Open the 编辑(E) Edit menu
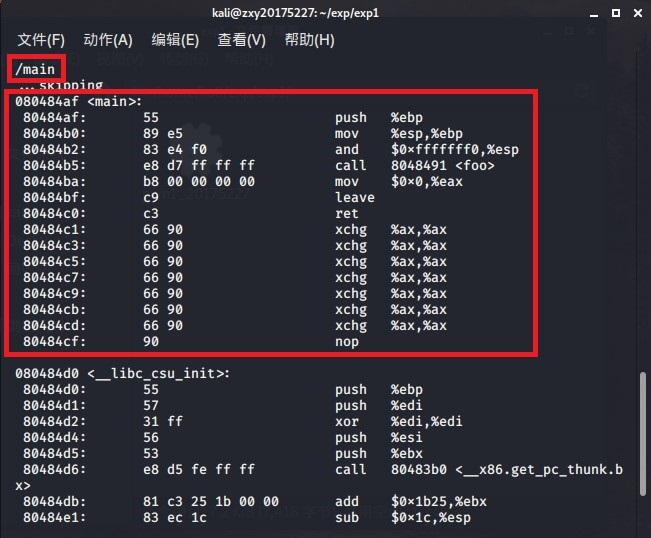The width and height of the screenshot is (651, 538). click(x=175, y=40)
